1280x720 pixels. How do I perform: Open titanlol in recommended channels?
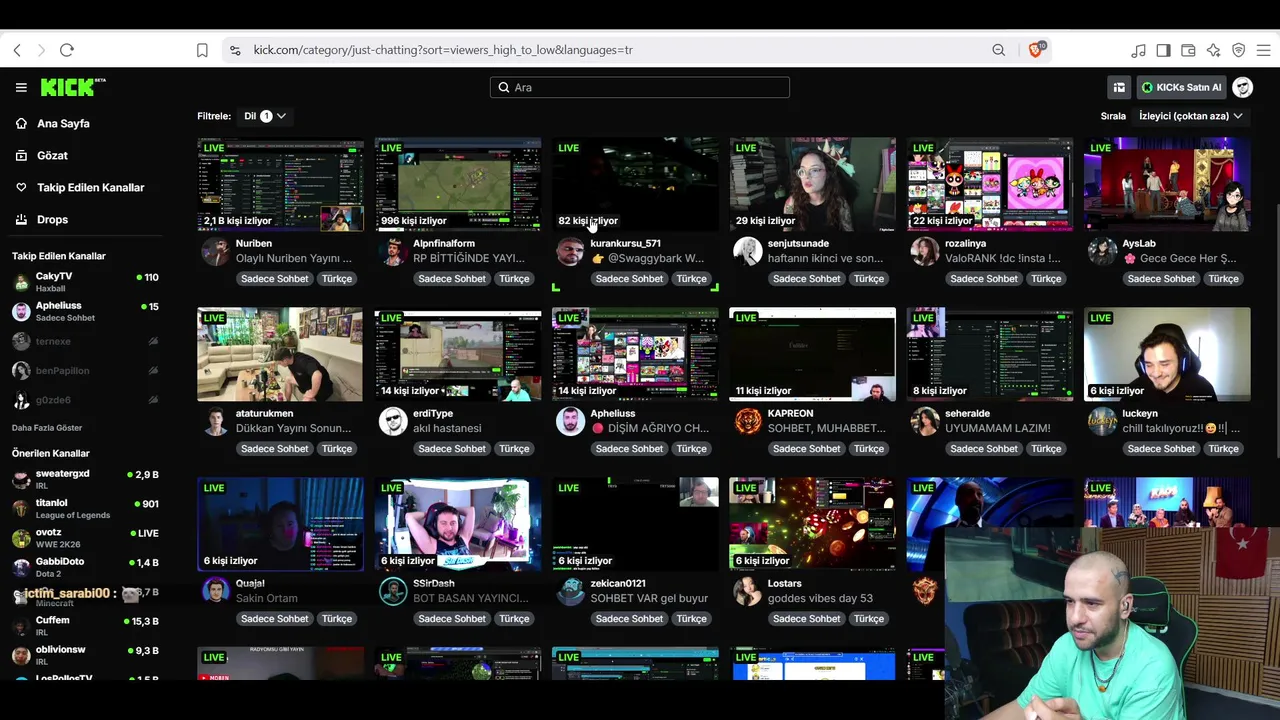pos(85,508)
